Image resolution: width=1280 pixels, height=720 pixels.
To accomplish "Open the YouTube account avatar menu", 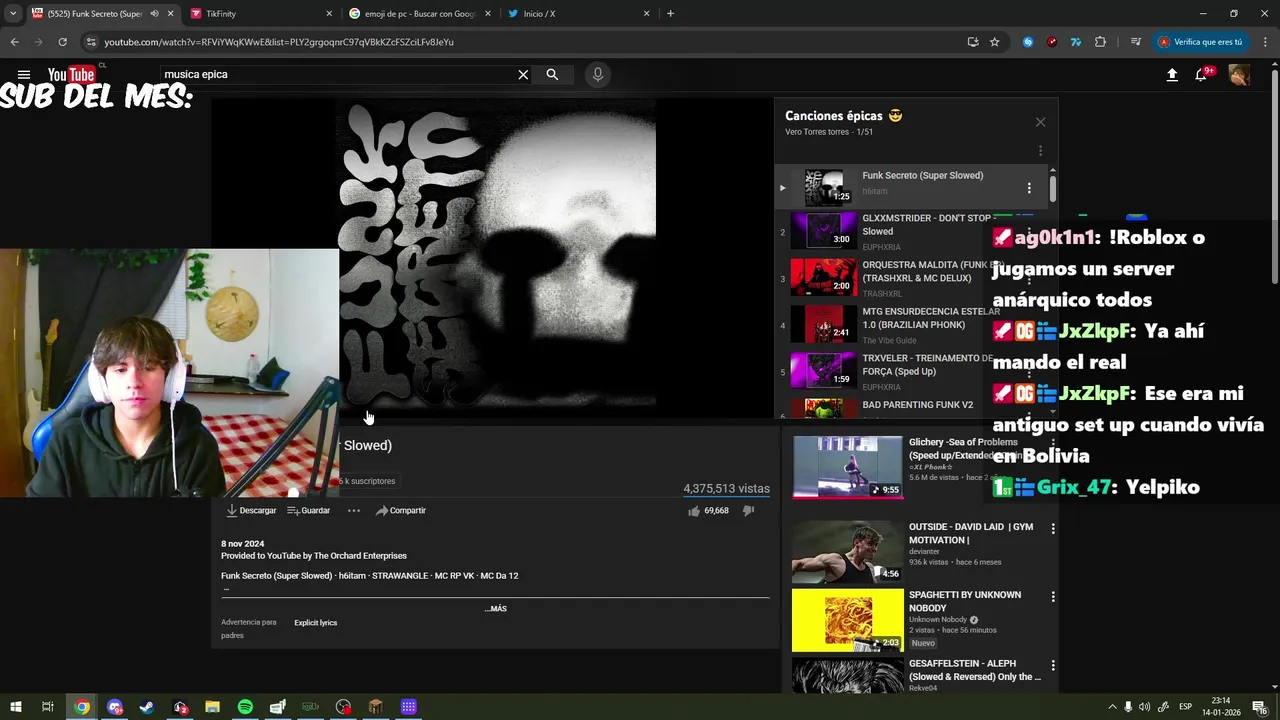I will (1239, 75).
